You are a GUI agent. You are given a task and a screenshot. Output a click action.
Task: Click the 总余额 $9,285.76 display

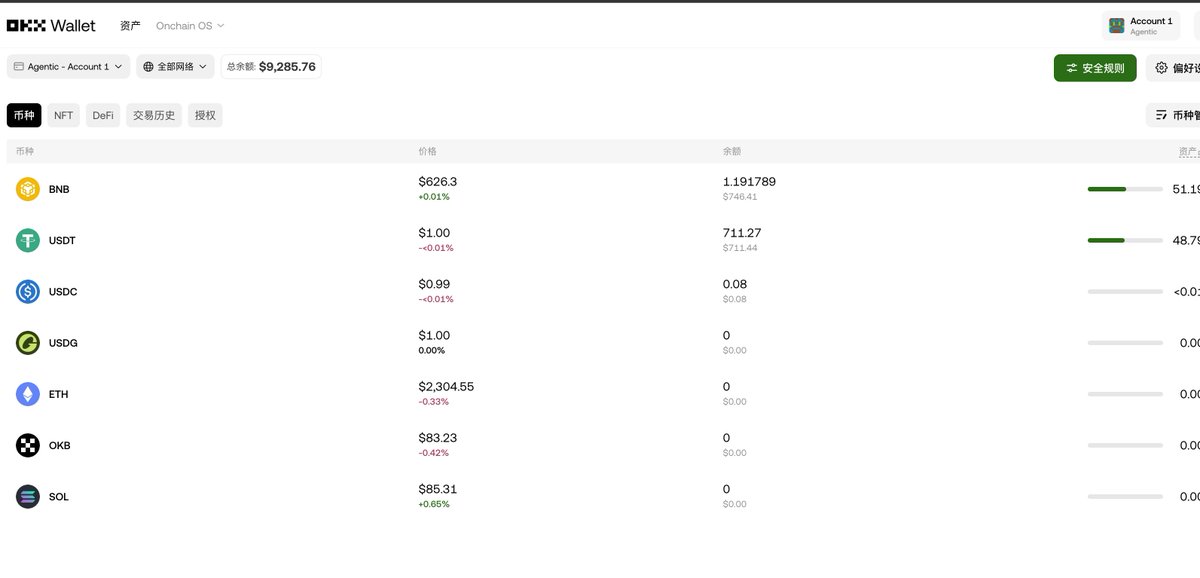click(x=271, y=67)
